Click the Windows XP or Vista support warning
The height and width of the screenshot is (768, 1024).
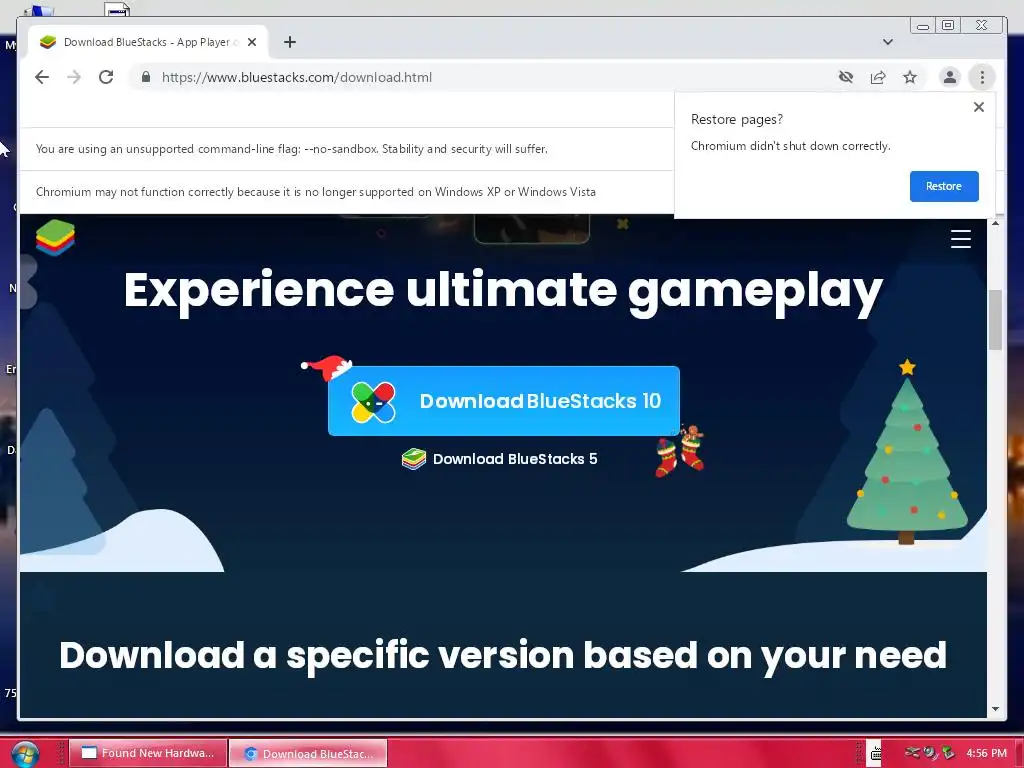click(315, 192)
